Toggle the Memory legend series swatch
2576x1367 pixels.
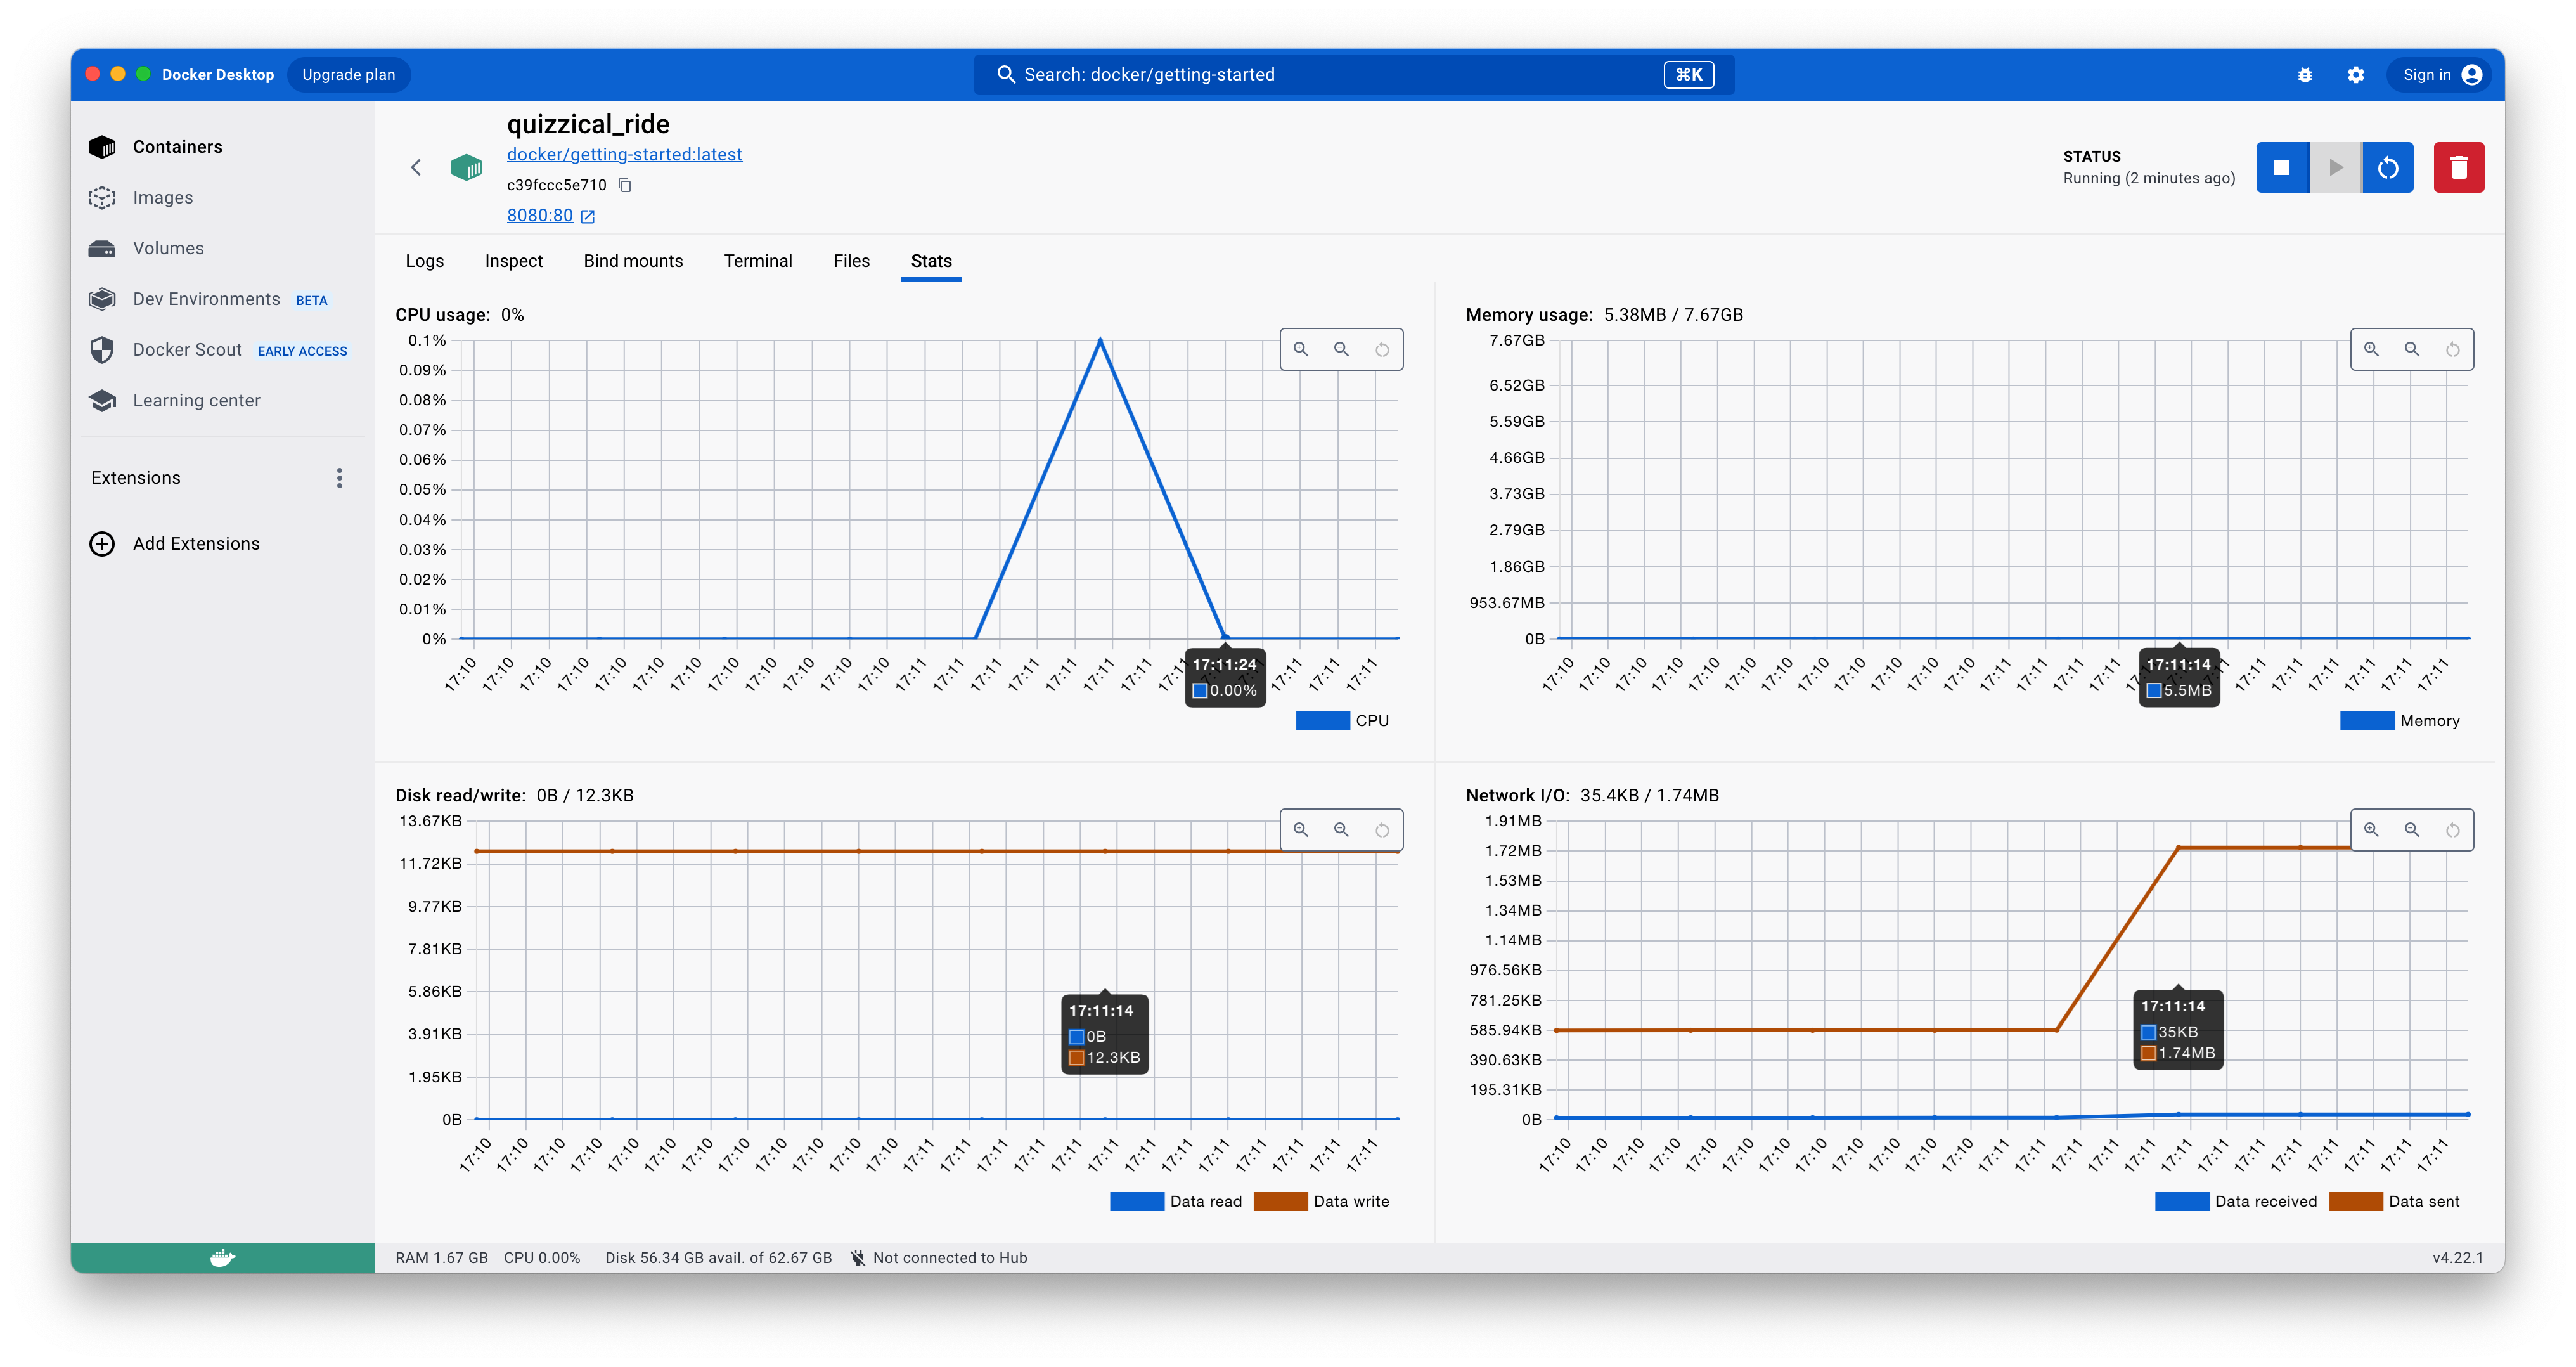pyautogui.click(x=2366, y=721)
